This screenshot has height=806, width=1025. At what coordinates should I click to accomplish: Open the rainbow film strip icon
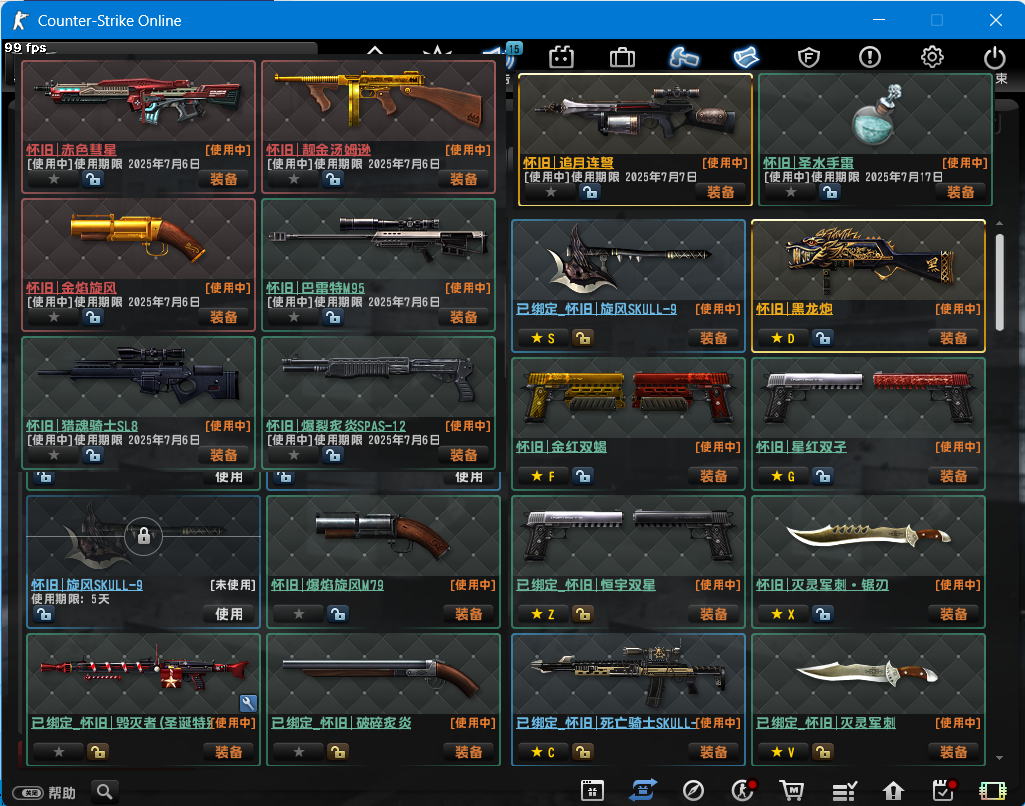click(992, 790)
